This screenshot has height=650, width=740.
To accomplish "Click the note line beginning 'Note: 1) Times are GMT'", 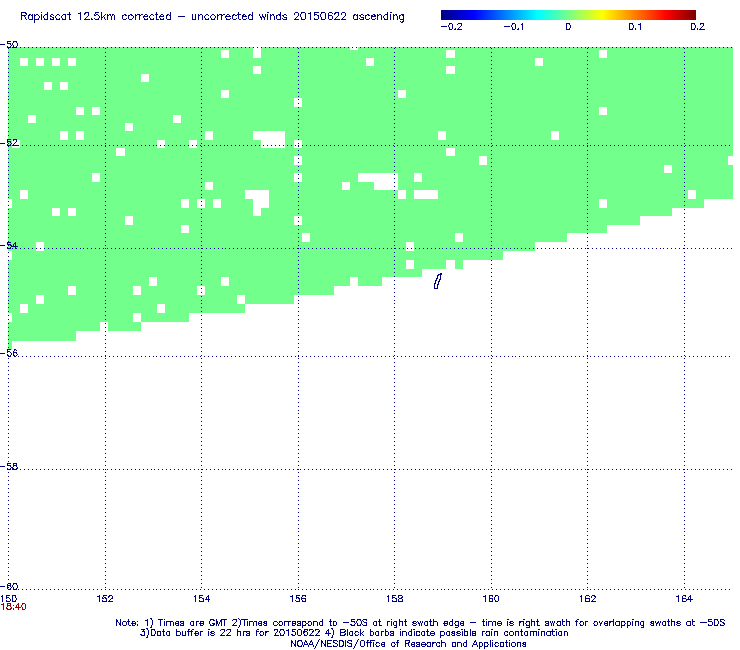I will tap(420, 623).
